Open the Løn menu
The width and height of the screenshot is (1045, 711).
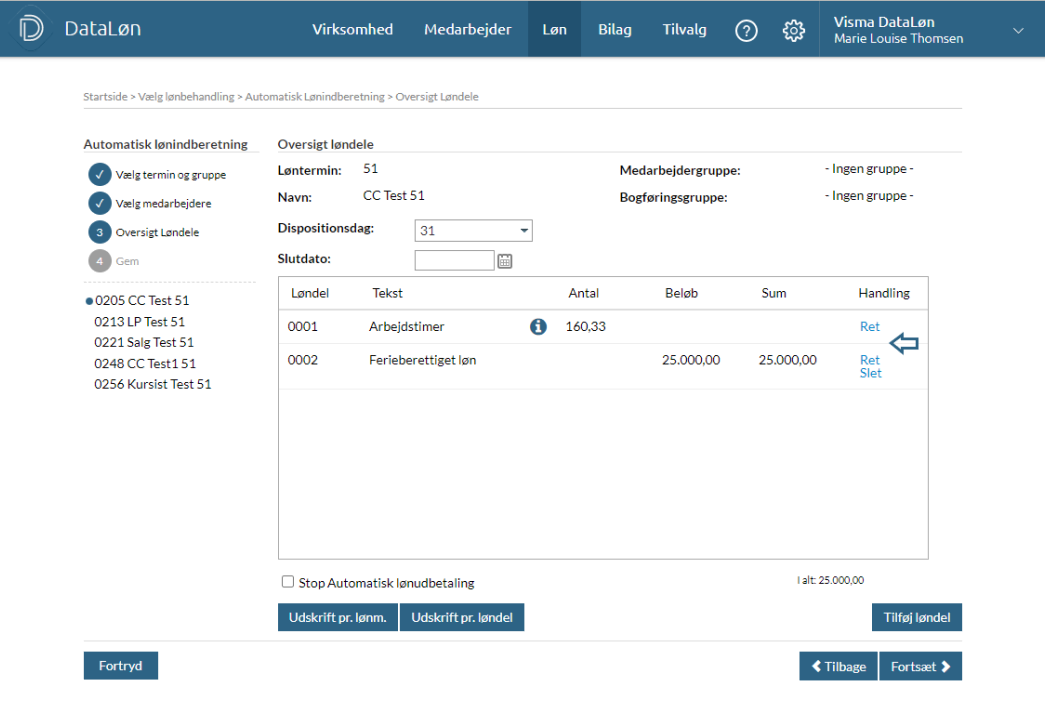[x=554, y=29]
